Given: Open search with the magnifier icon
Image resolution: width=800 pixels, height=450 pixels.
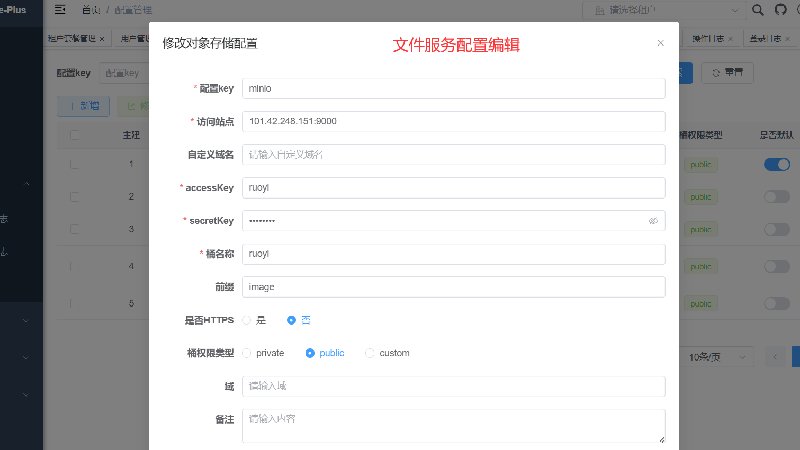Looking at the screenshot, I should pos(758,10).
